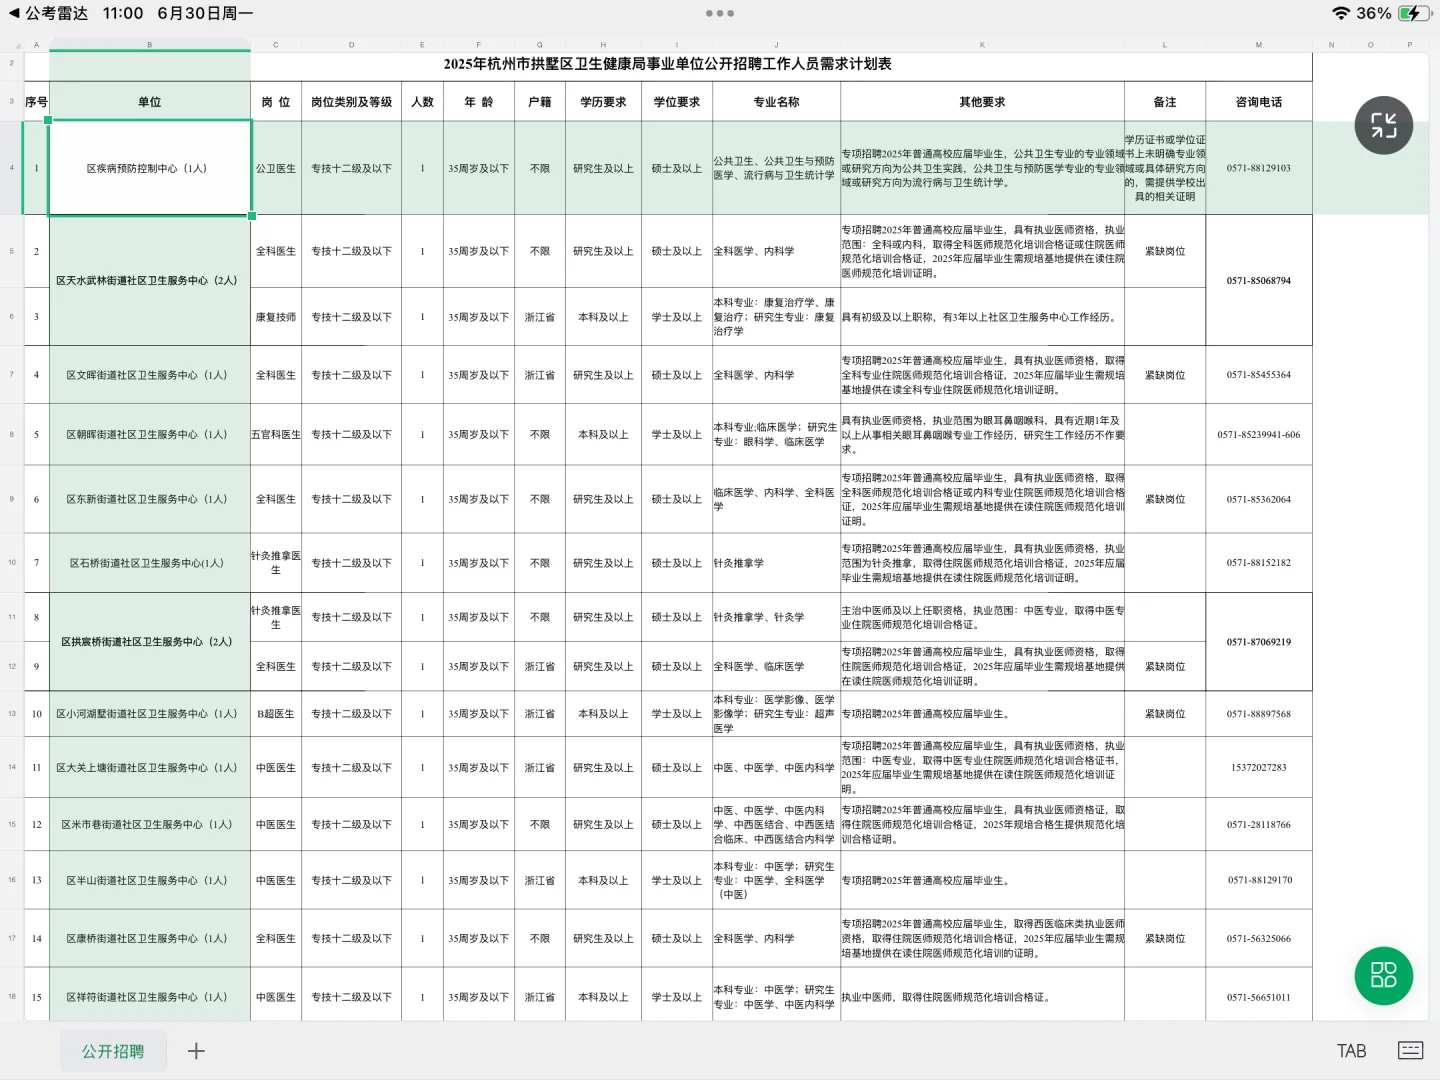
Task: Tap the TAB key button
Action: 1352,1051
